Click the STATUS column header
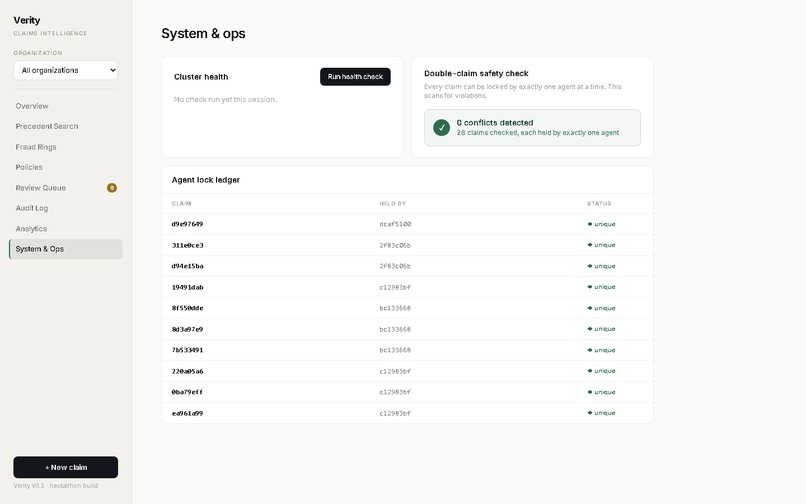This screenshot has width=806, height=504. tap(599, 204)
